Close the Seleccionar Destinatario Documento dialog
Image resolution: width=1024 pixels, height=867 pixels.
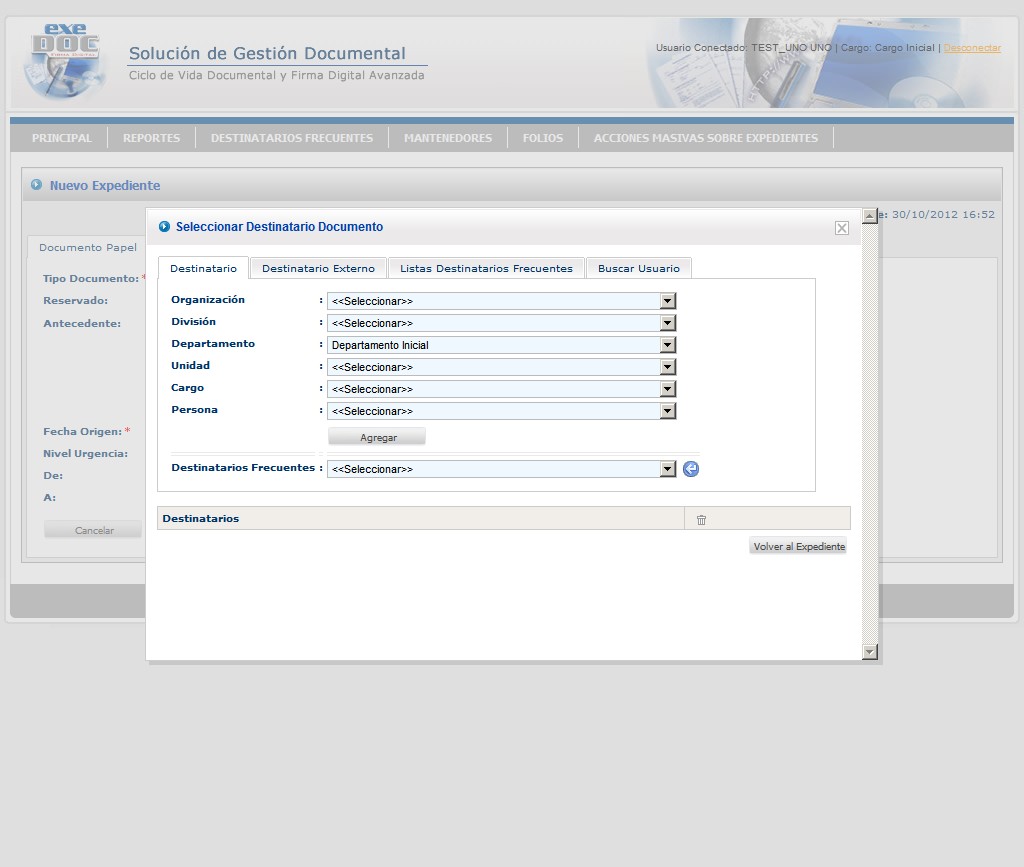(x=842, y=228)
